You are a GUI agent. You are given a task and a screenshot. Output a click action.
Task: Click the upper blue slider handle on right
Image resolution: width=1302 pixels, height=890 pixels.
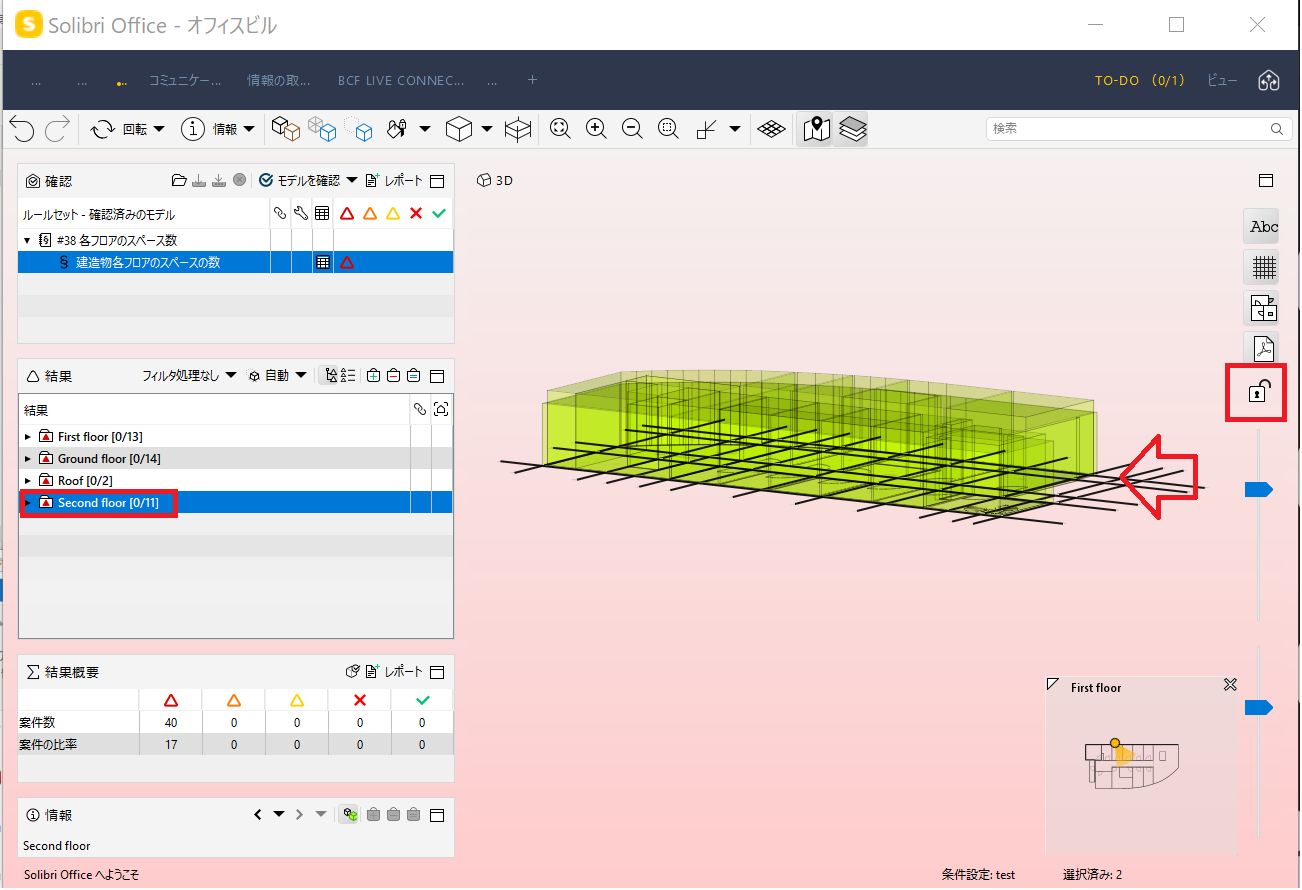point(1258,489)
